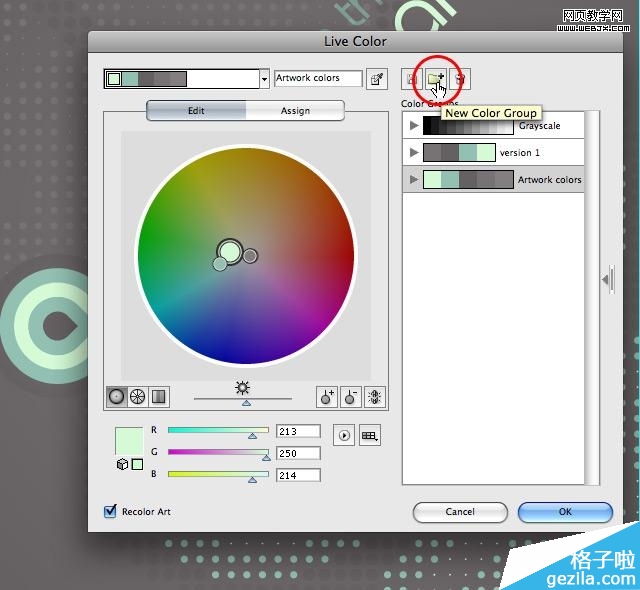Viewport: 640px width, 590px height.
Task: Click the large current color swatch
Action: pos(129,441)
